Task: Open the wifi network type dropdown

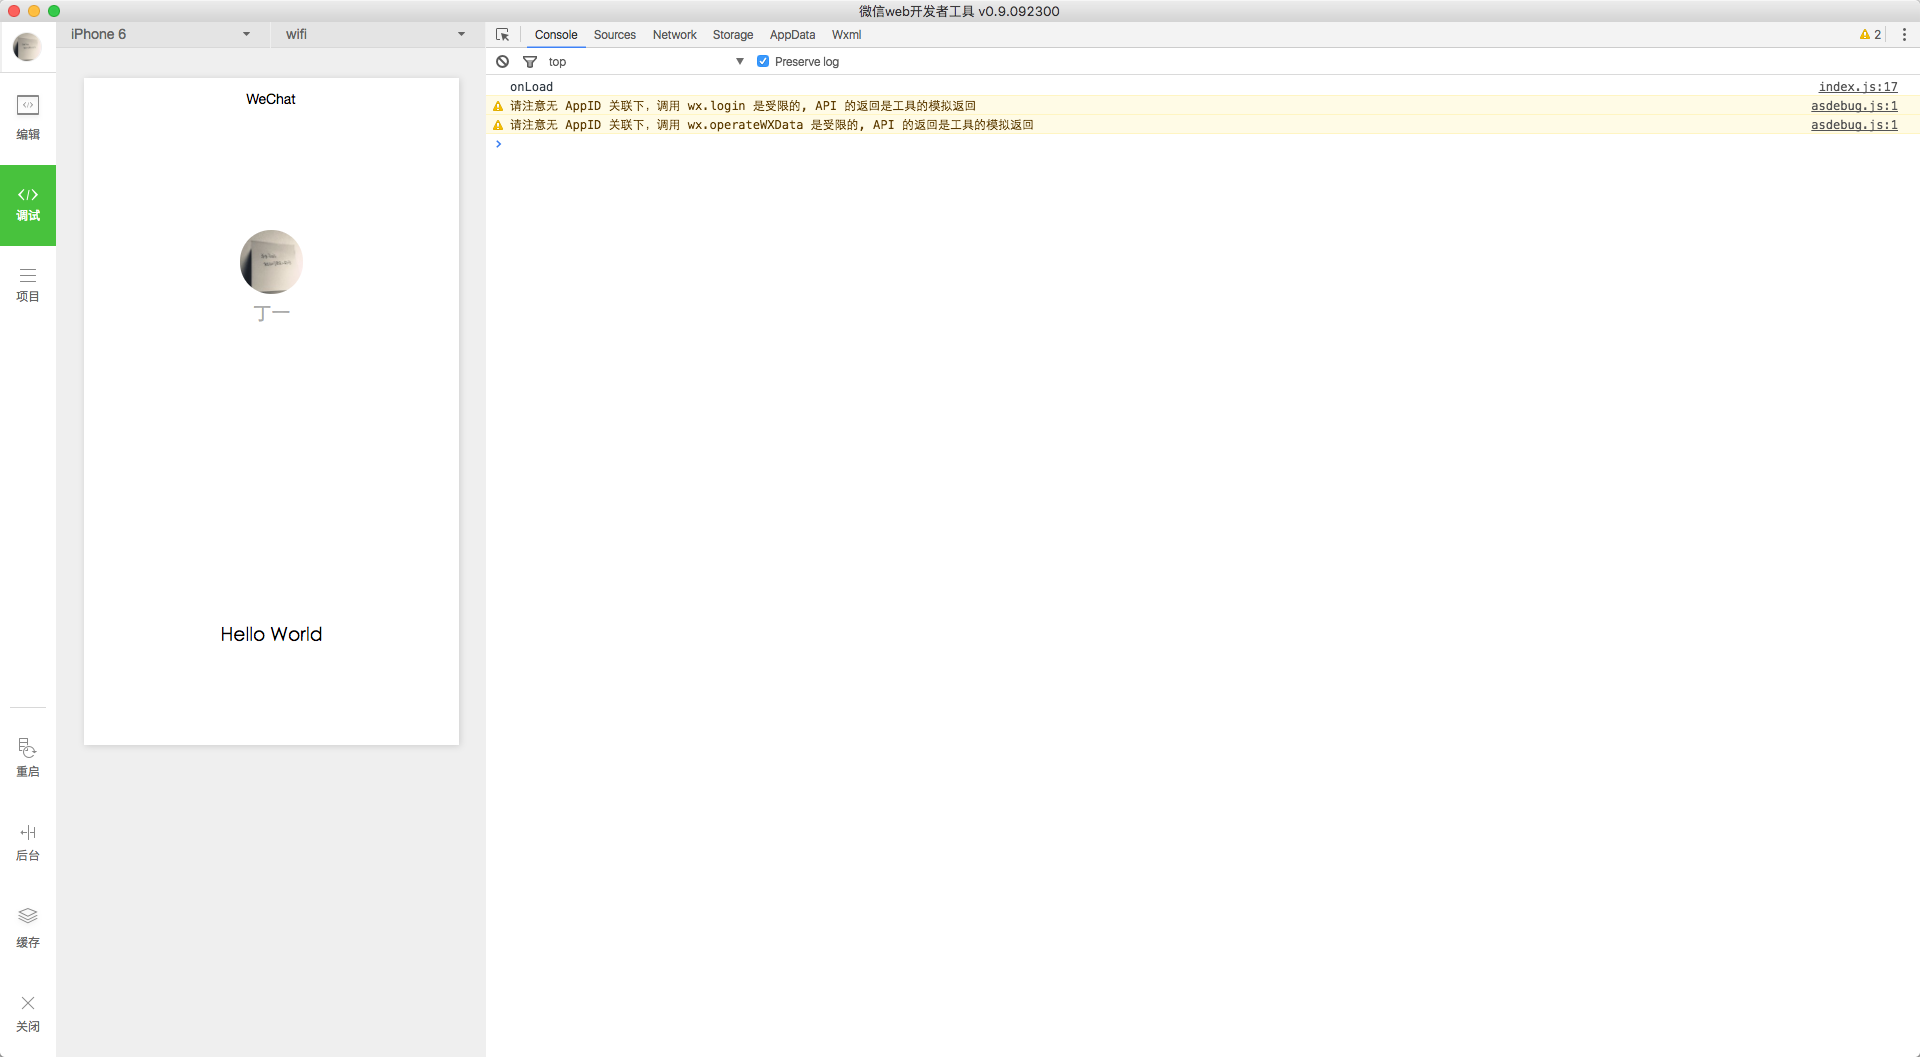Action: coord(375,34)
